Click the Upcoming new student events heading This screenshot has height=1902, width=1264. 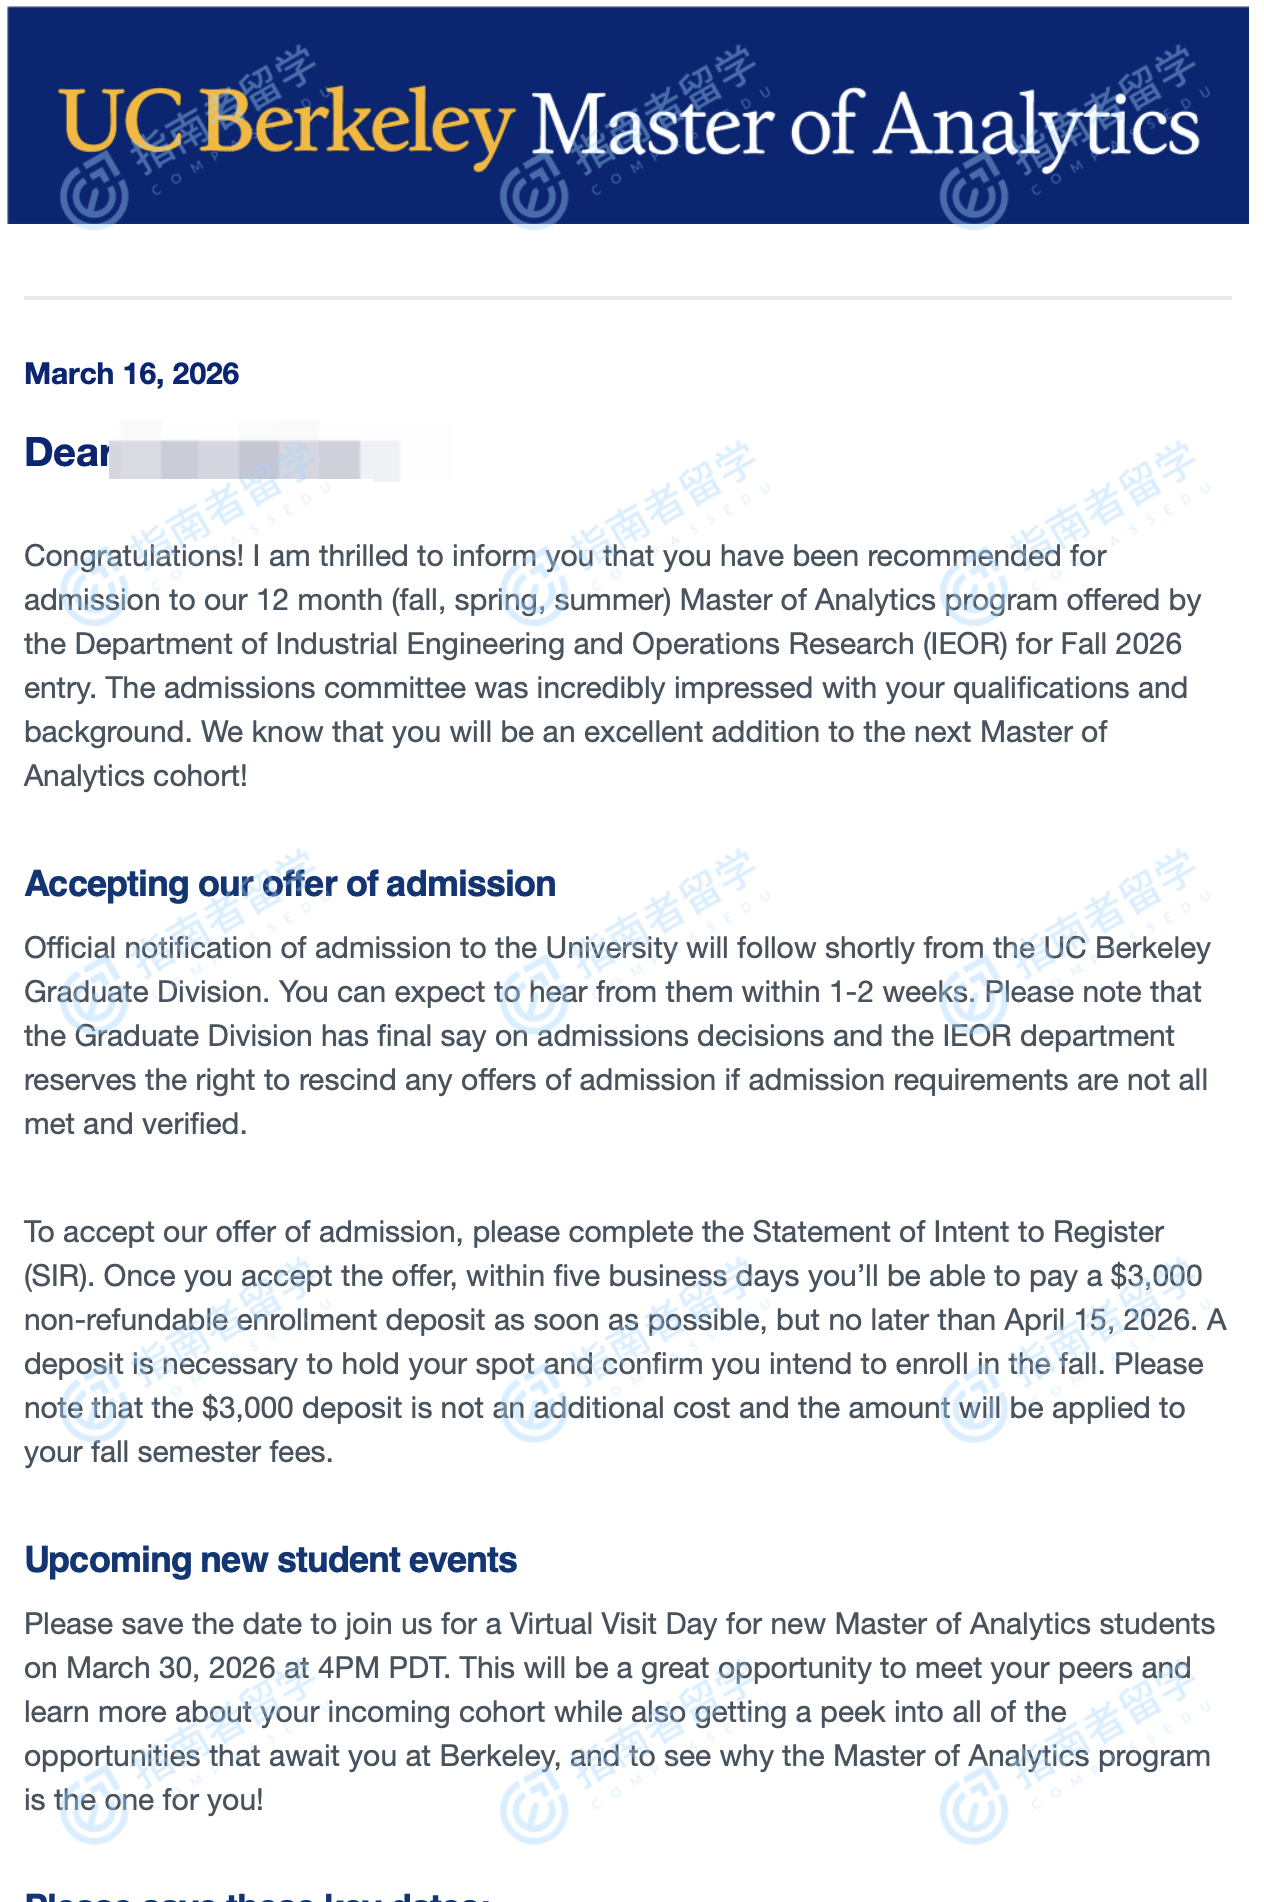click(271, 1560)
